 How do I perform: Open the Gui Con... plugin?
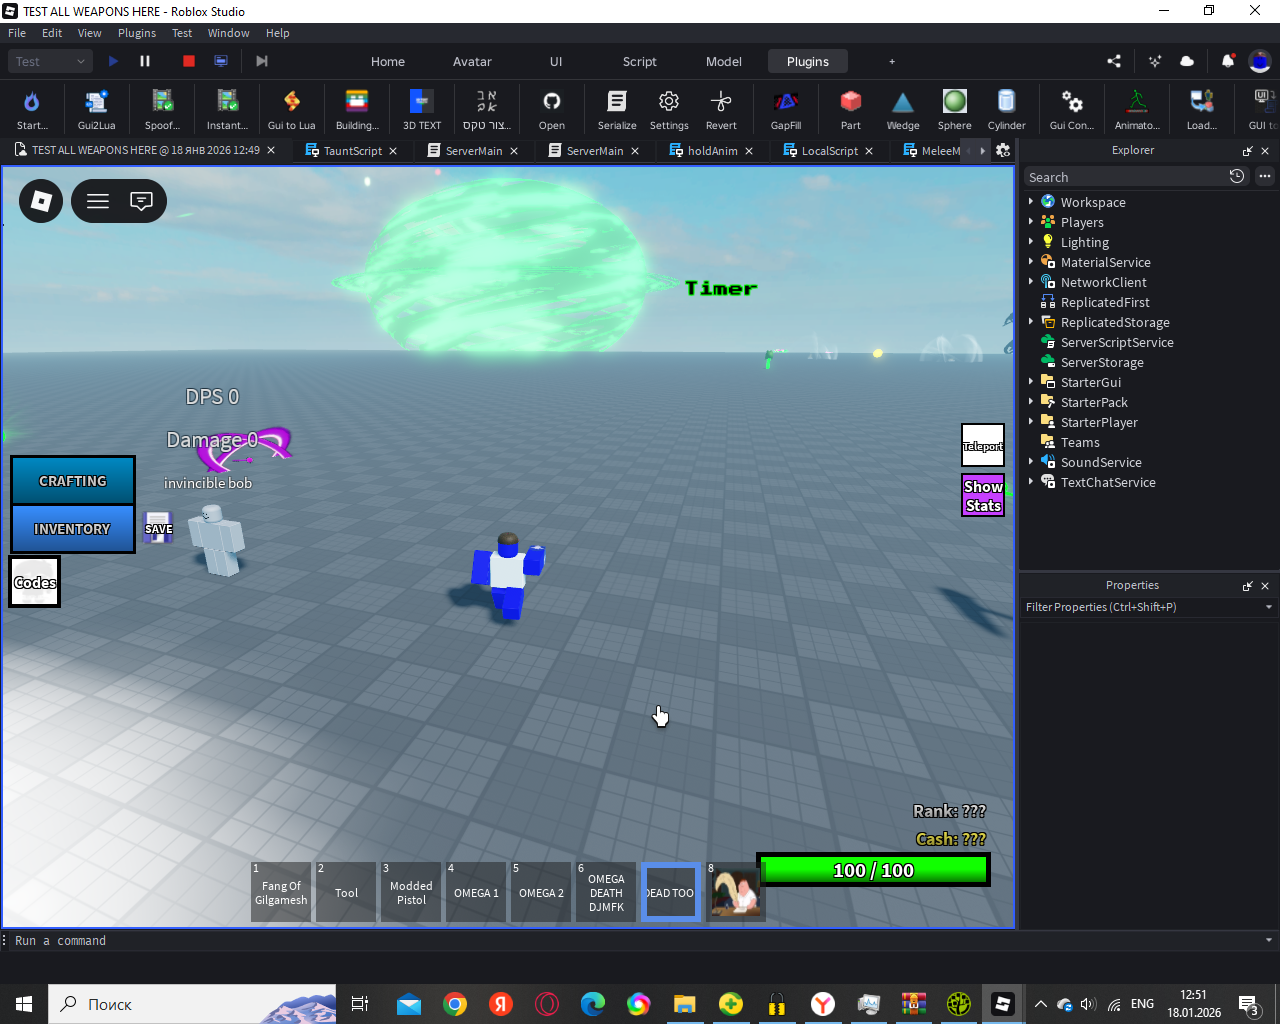(x=1072, y=109)
